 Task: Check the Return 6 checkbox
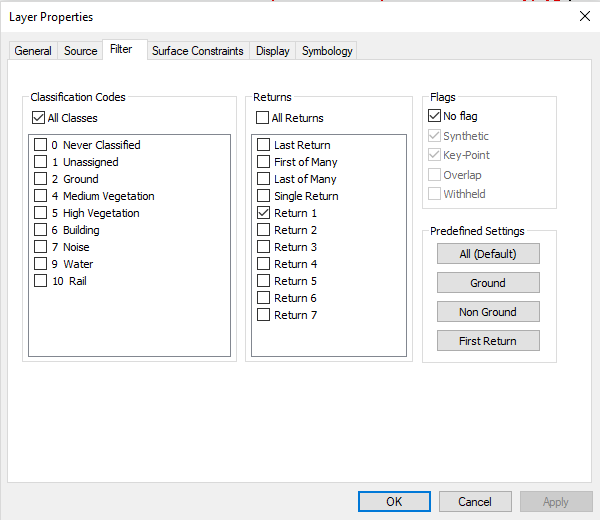(x=263, y=298)
